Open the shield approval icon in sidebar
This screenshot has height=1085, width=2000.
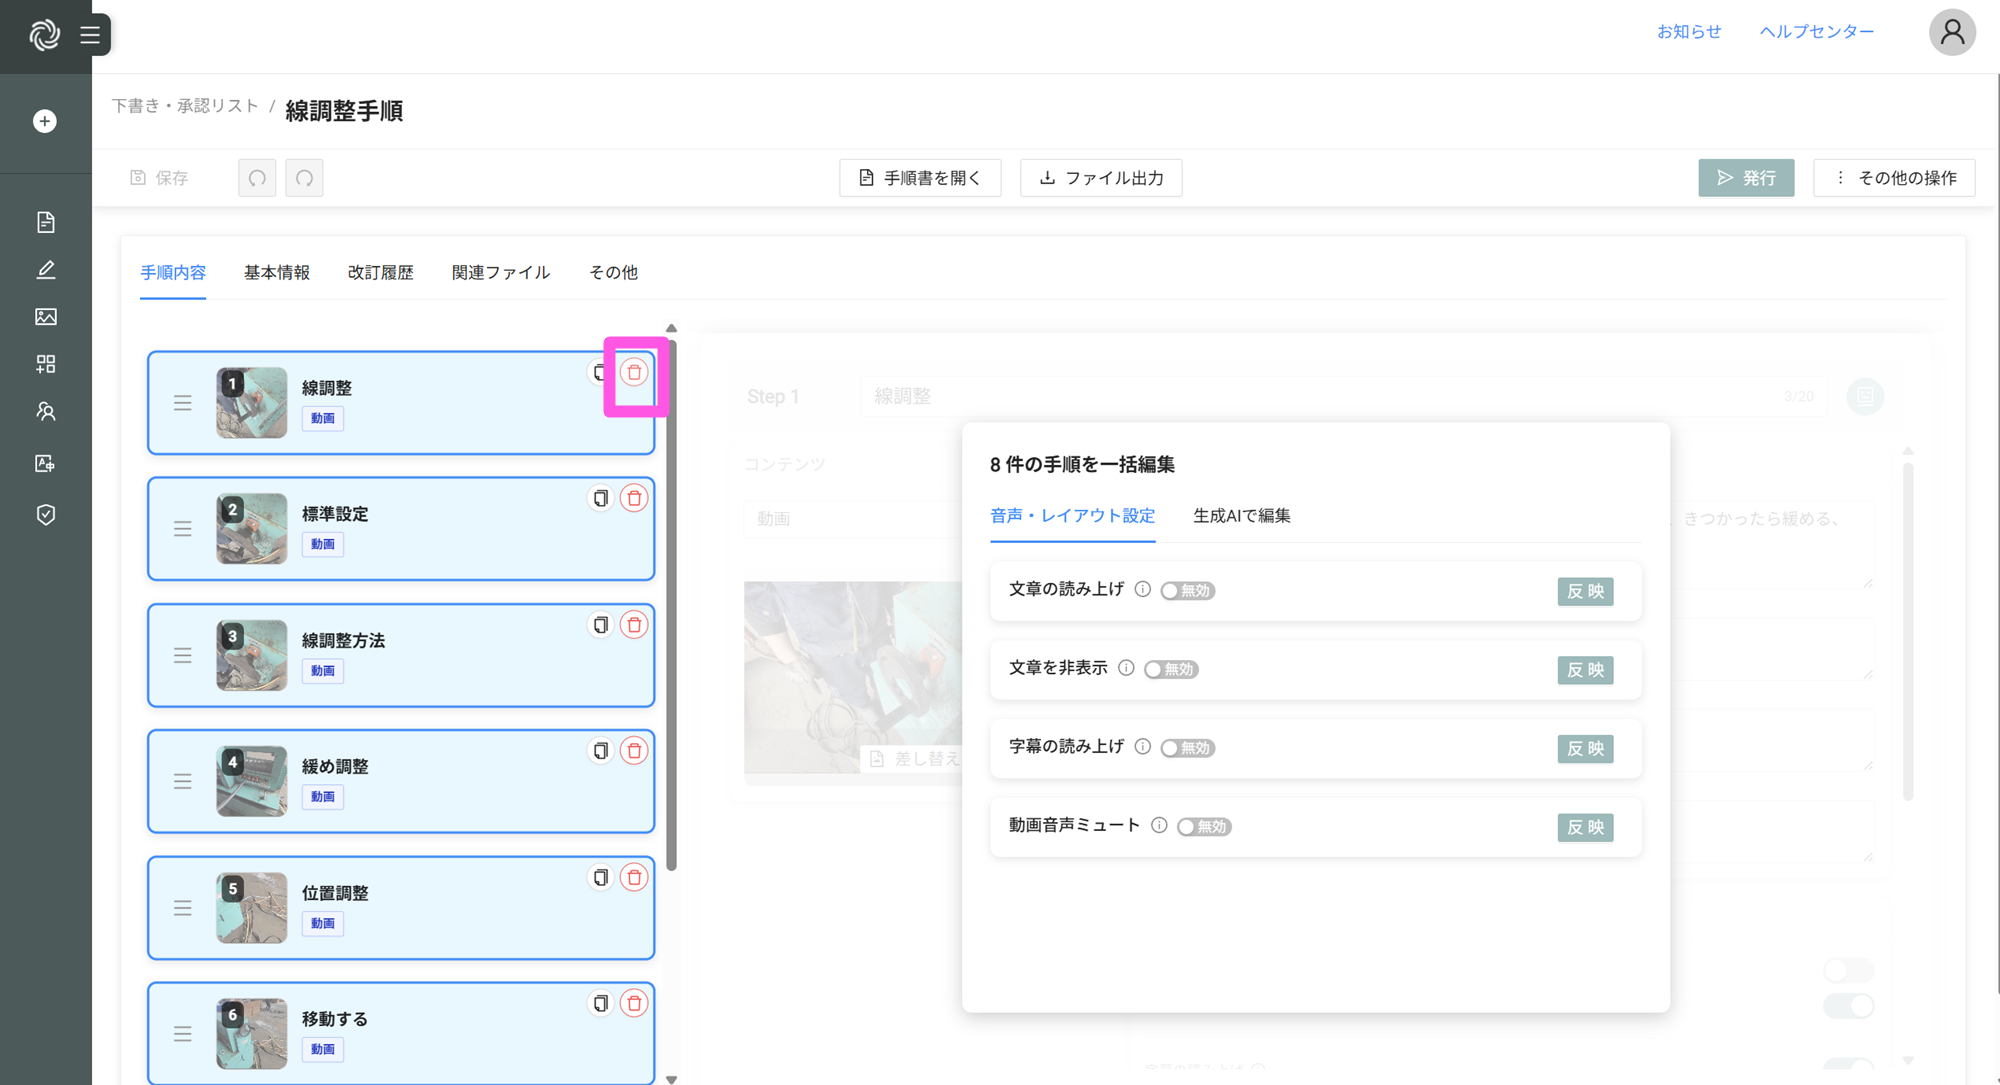pyautogui.click(x=45, y=514)
